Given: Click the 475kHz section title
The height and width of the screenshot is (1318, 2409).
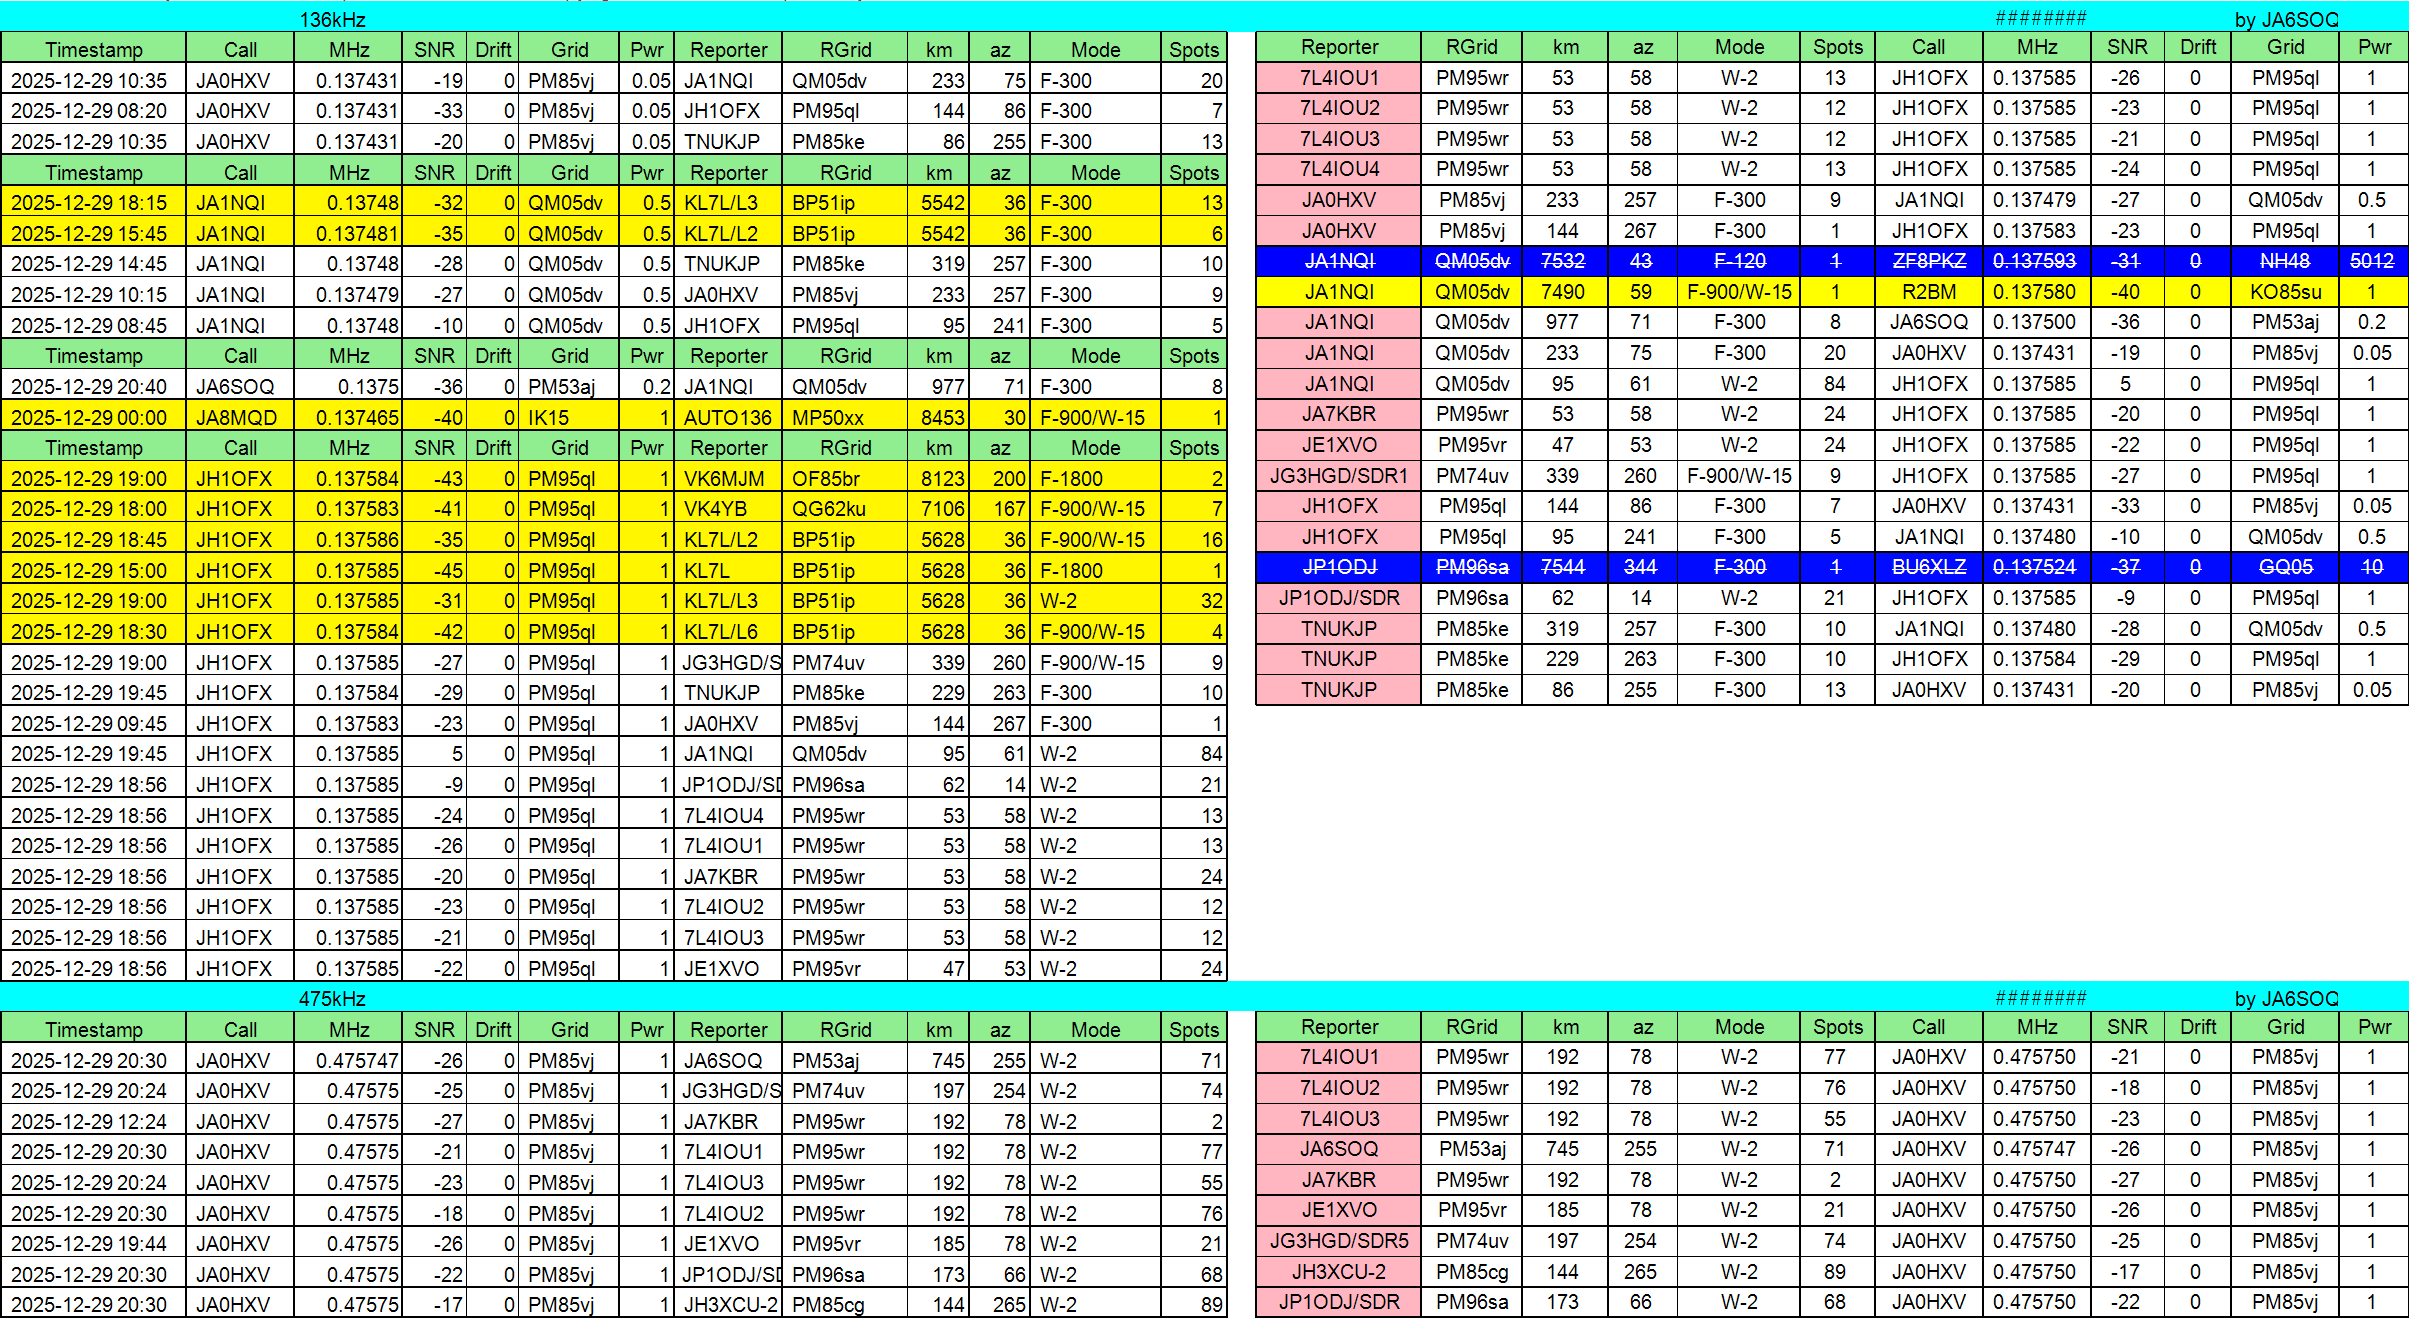Looking at the screenshot, I should [x=332, y=998].
